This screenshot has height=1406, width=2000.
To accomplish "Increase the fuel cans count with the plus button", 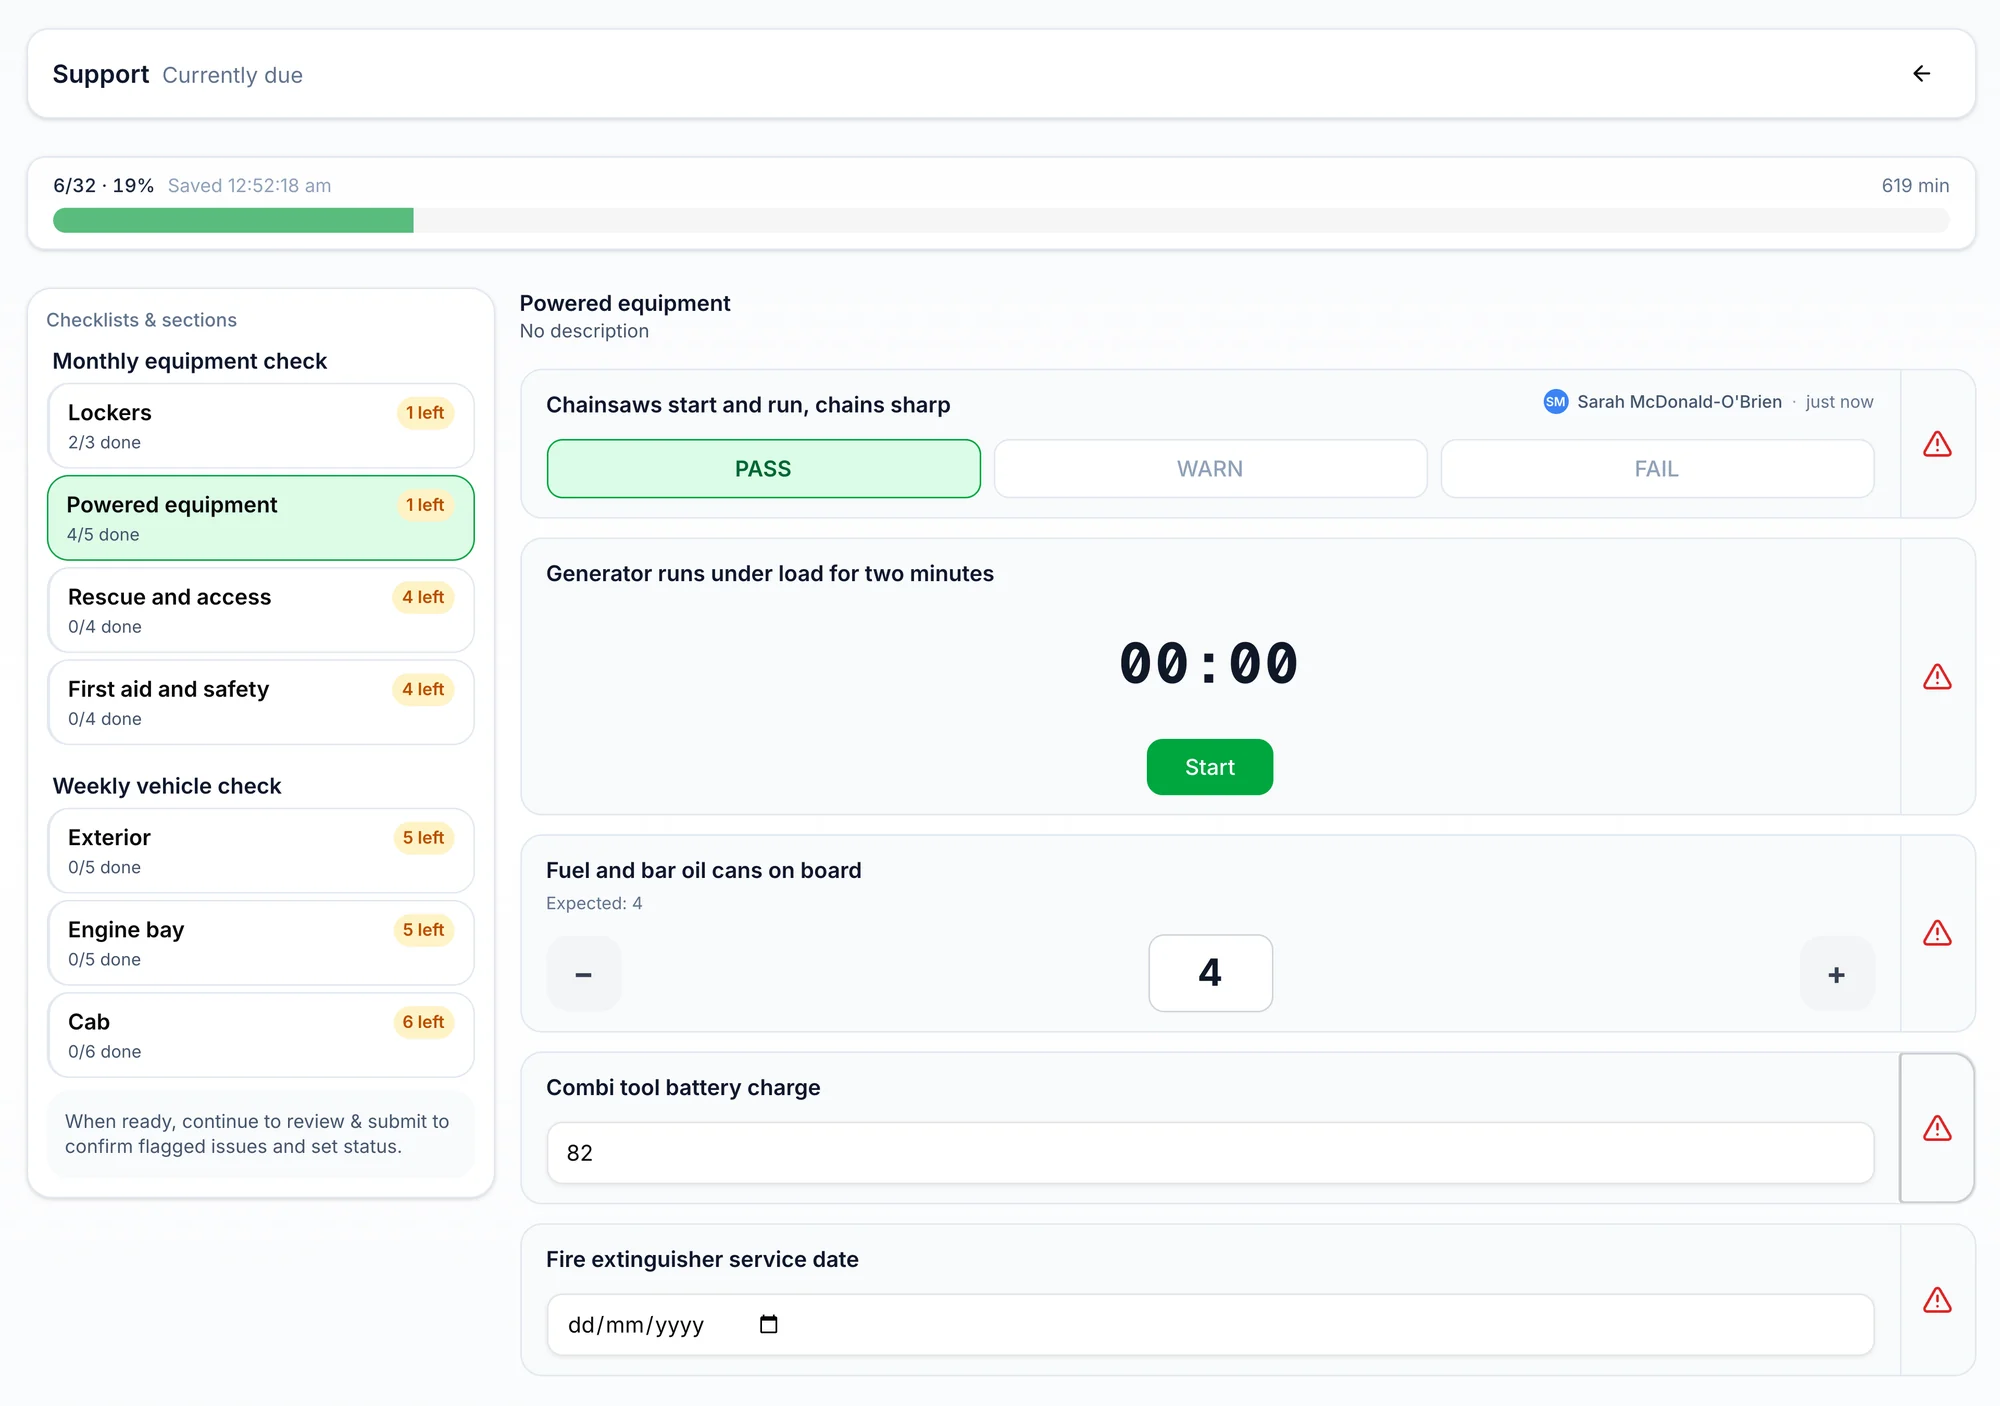I will pyautogui.click(x=1837, y=974).
